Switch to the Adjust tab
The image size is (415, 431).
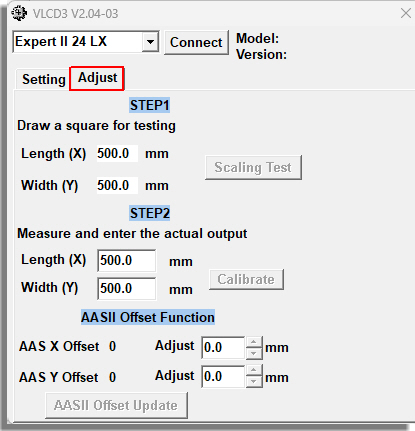(97, 78)
